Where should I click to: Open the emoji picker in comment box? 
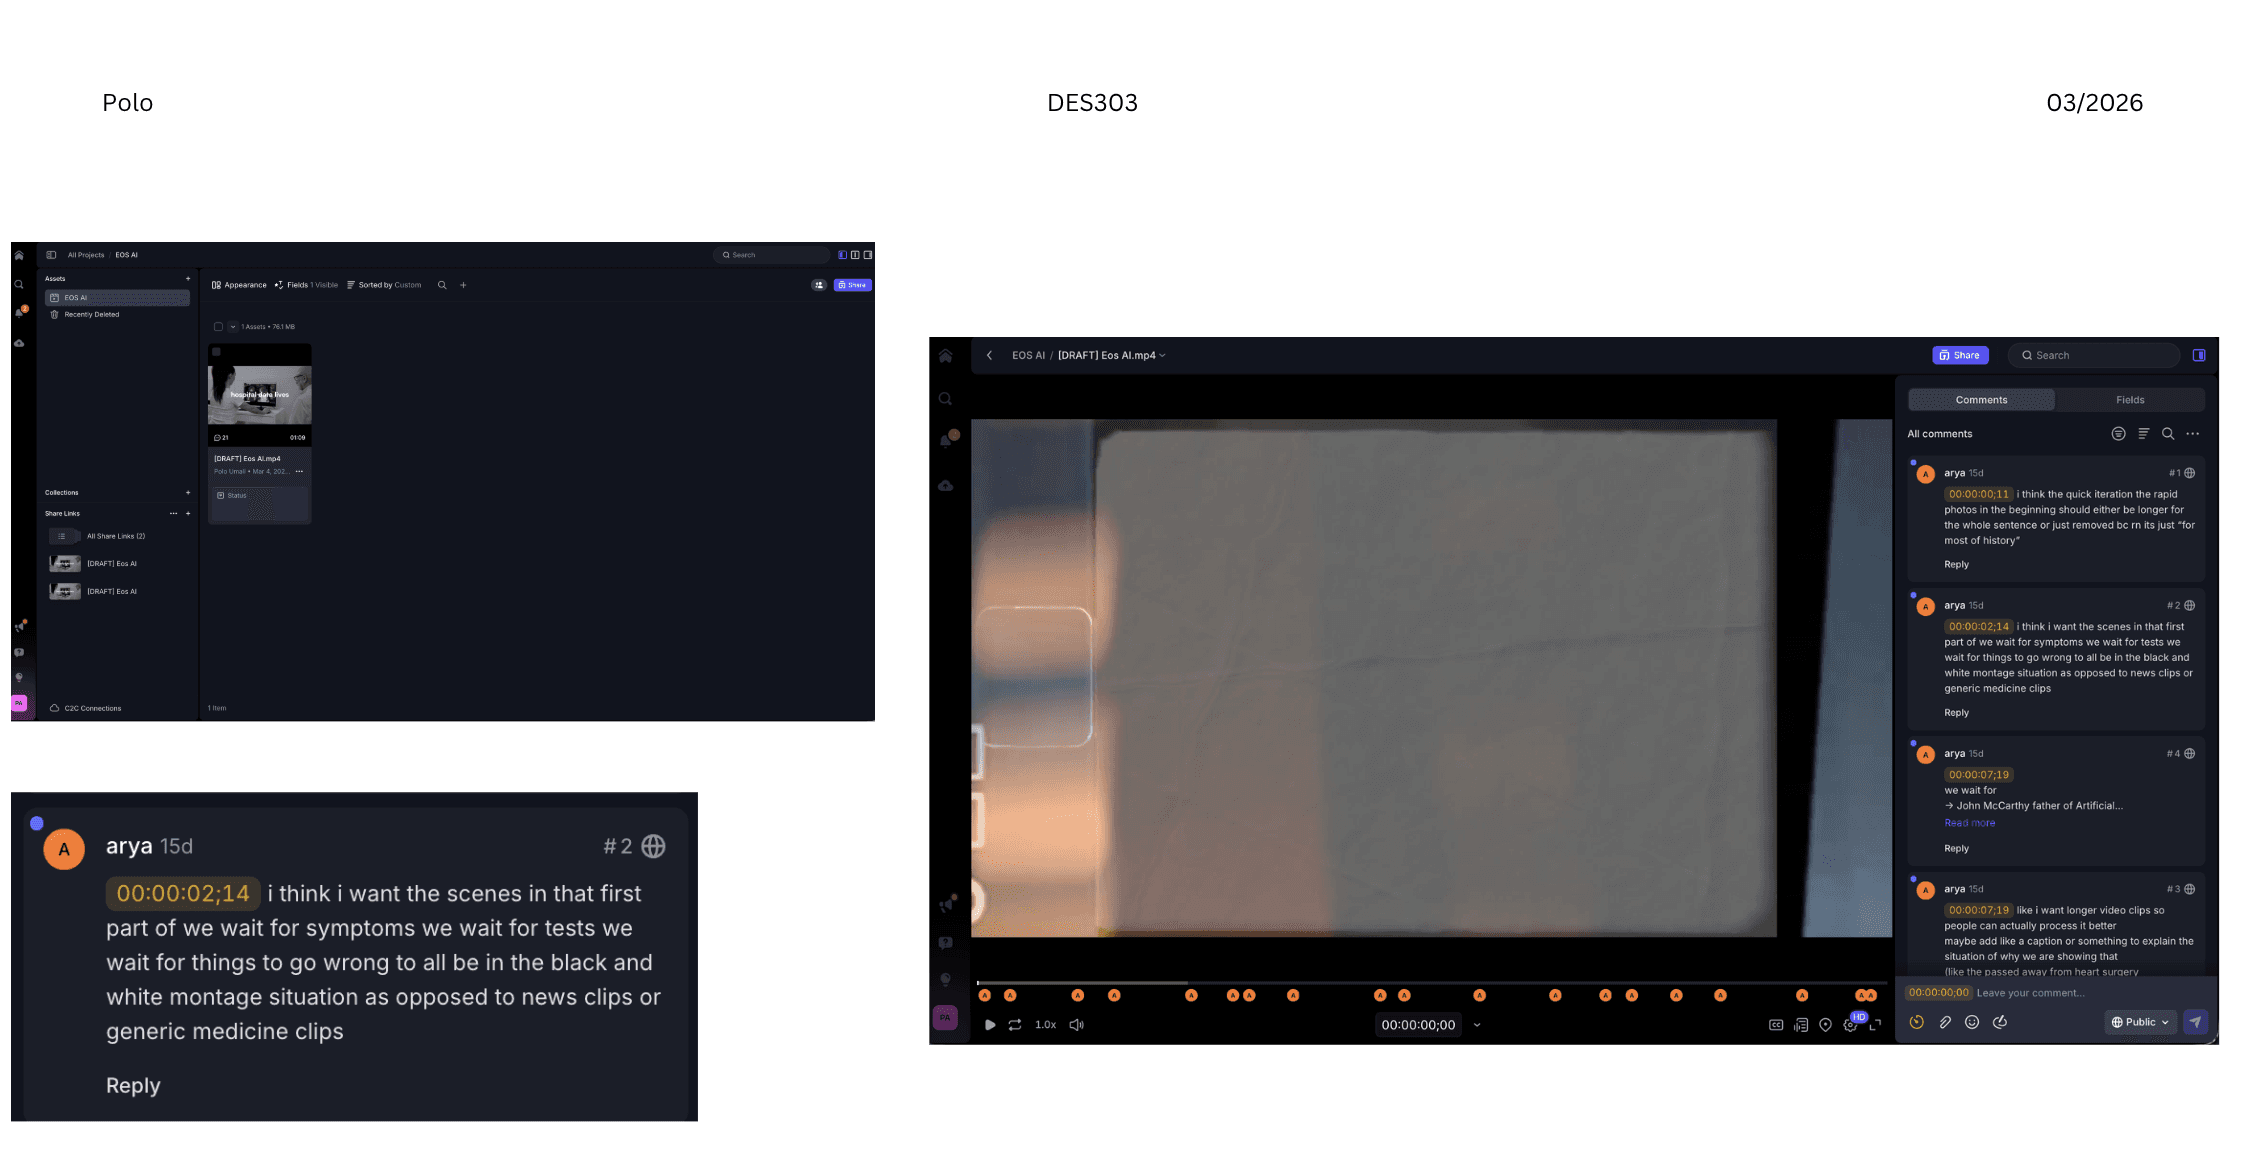[x=1972, y=1022]
